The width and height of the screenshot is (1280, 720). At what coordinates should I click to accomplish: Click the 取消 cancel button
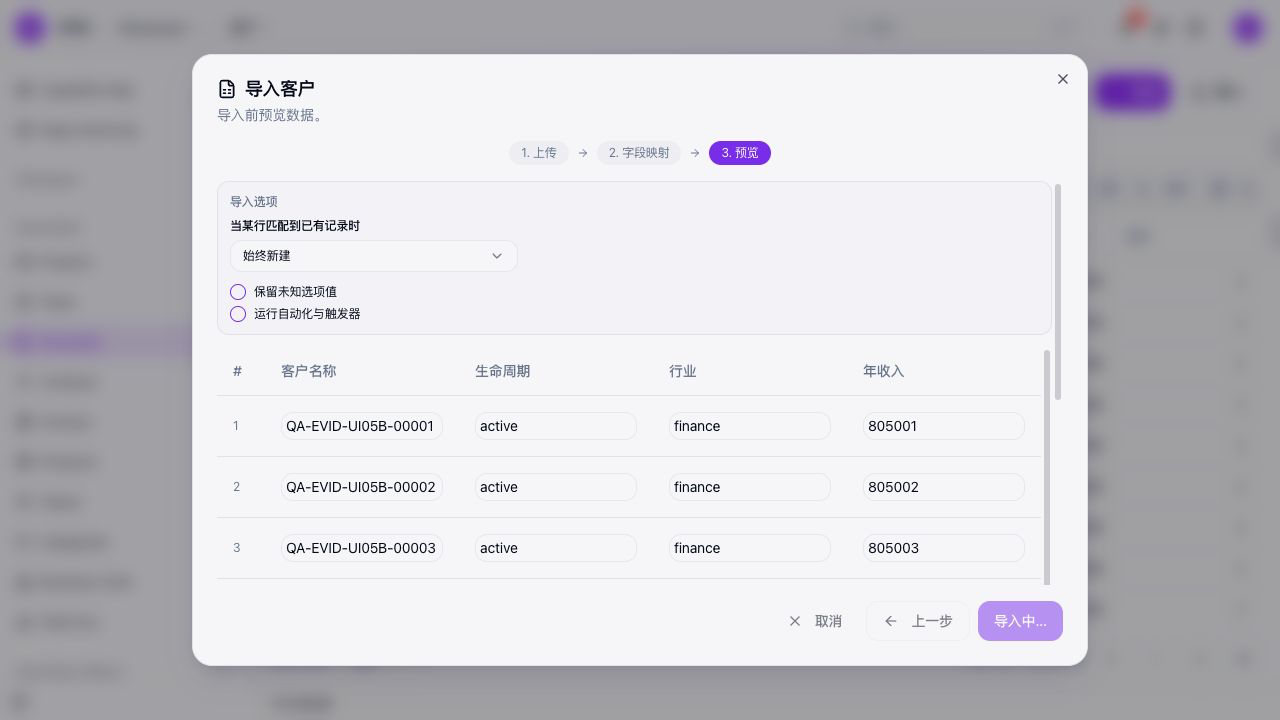(815, 621)
